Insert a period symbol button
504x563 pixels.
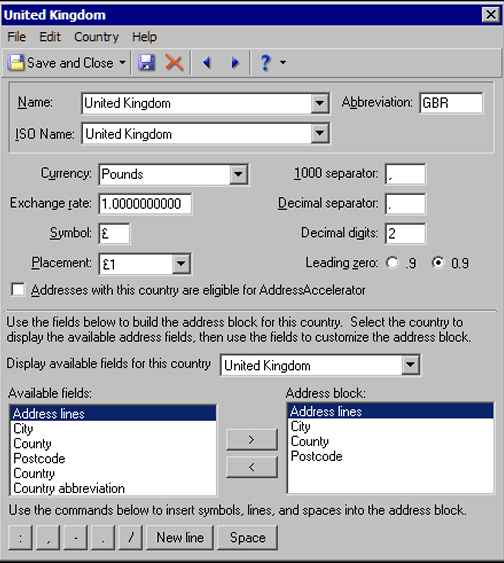(x=103, y=538)
